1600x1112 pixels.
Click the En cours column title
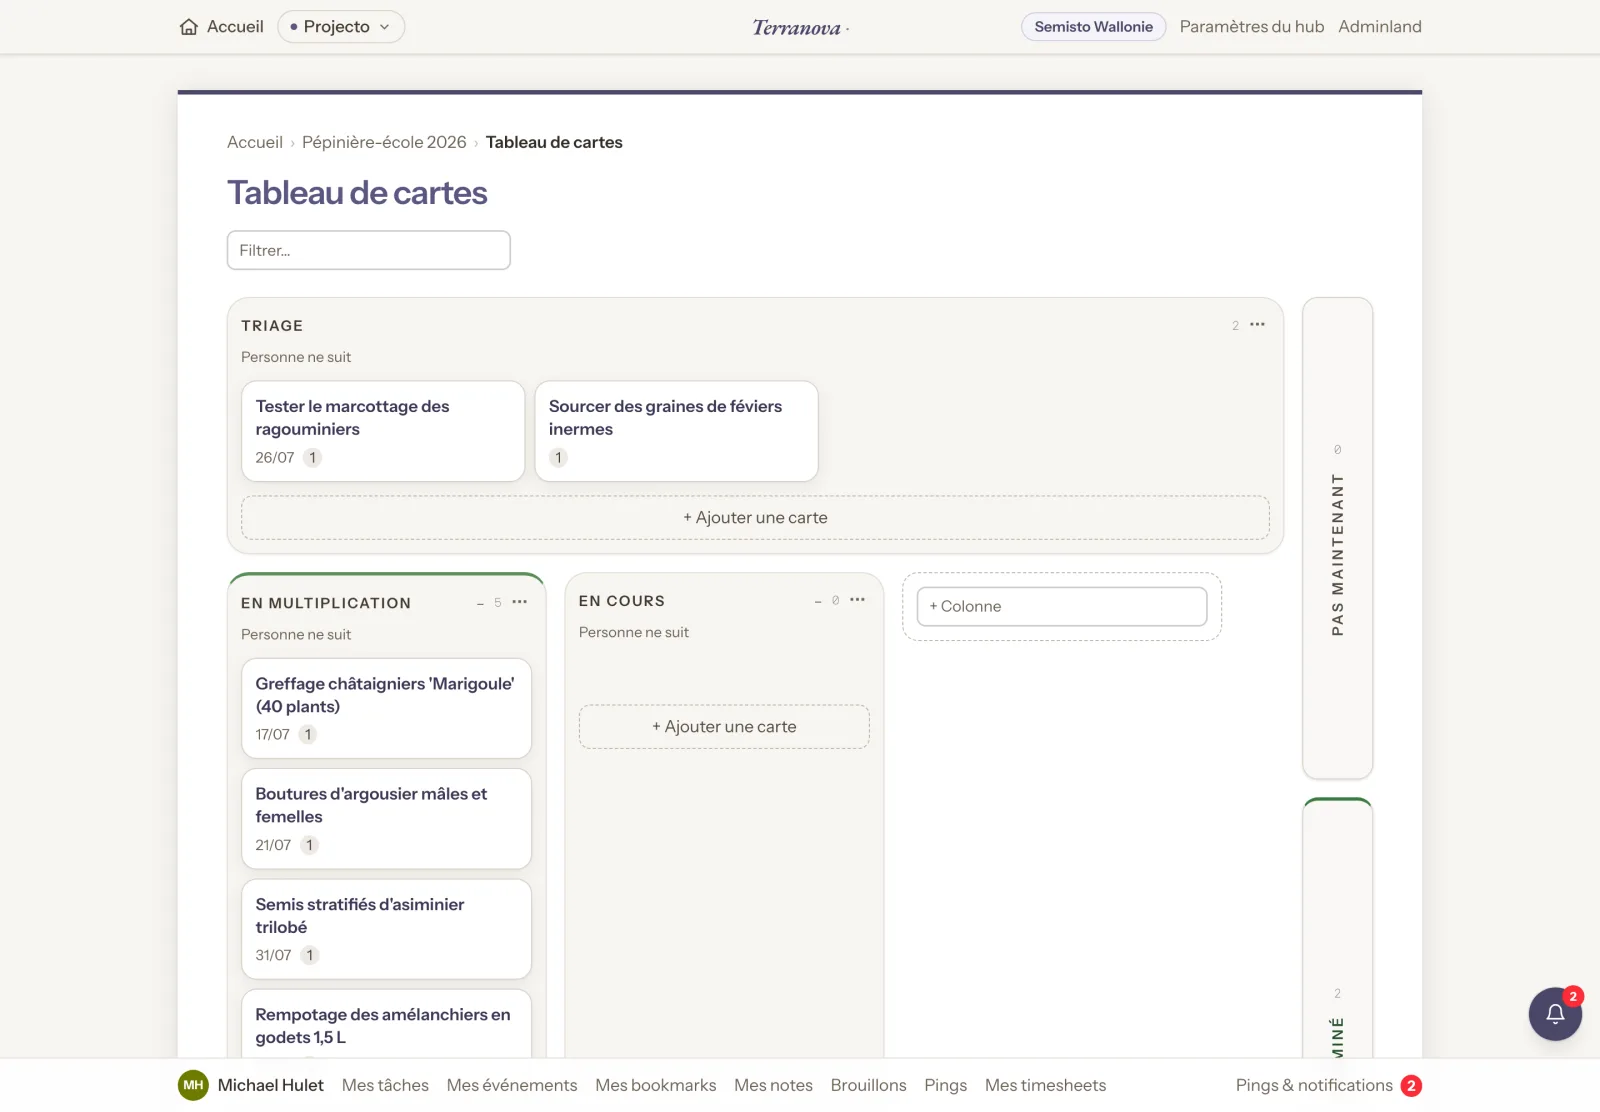click(622, 601)
